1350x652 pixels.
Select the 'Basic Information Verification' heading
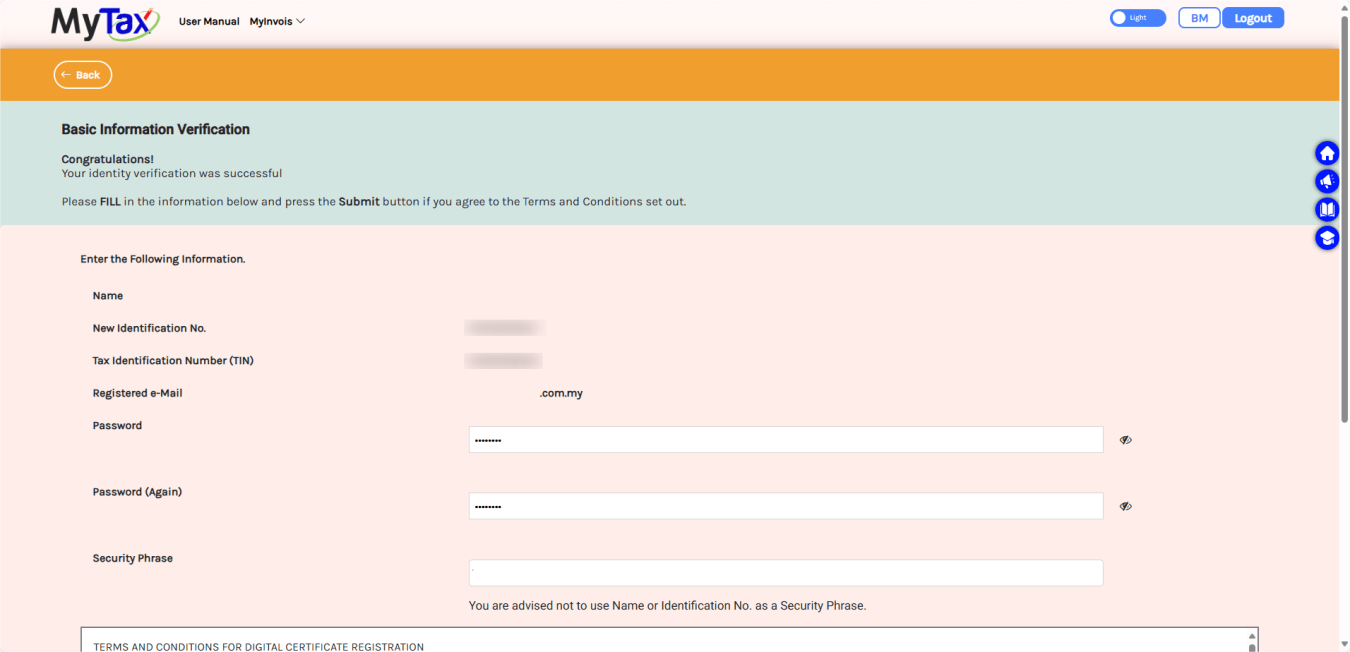pos(156,129)
